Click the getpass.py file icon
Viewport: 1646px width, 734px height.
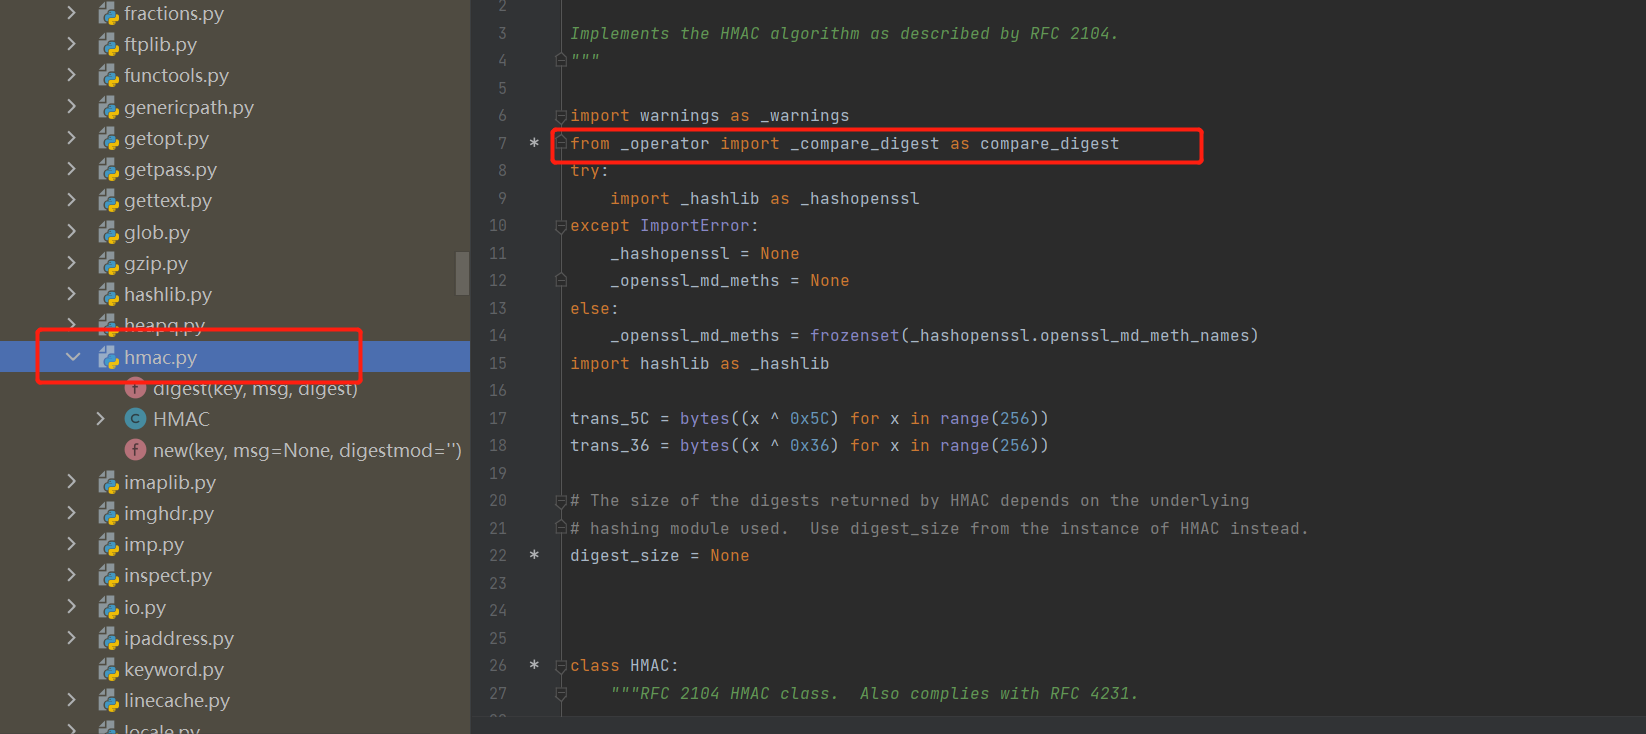[108, 170]
